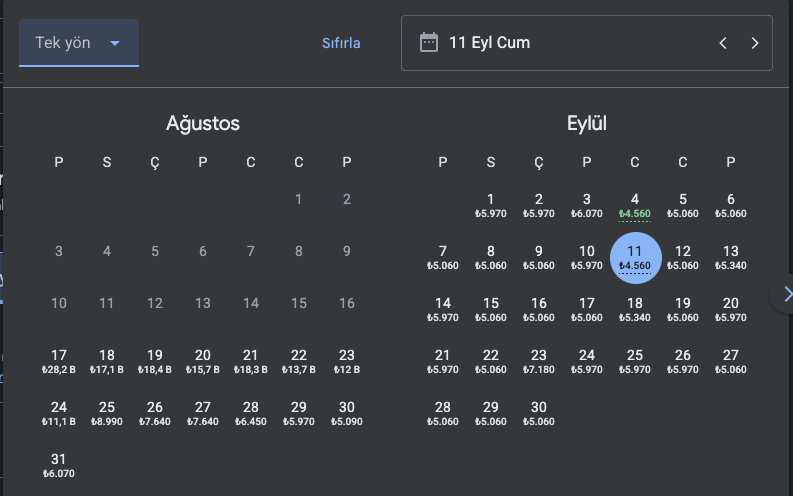Image resolution: width=793 pixels, height=496 pixels.
Task: Select August 31 priced ₺6.070
Action: [59, 466]
